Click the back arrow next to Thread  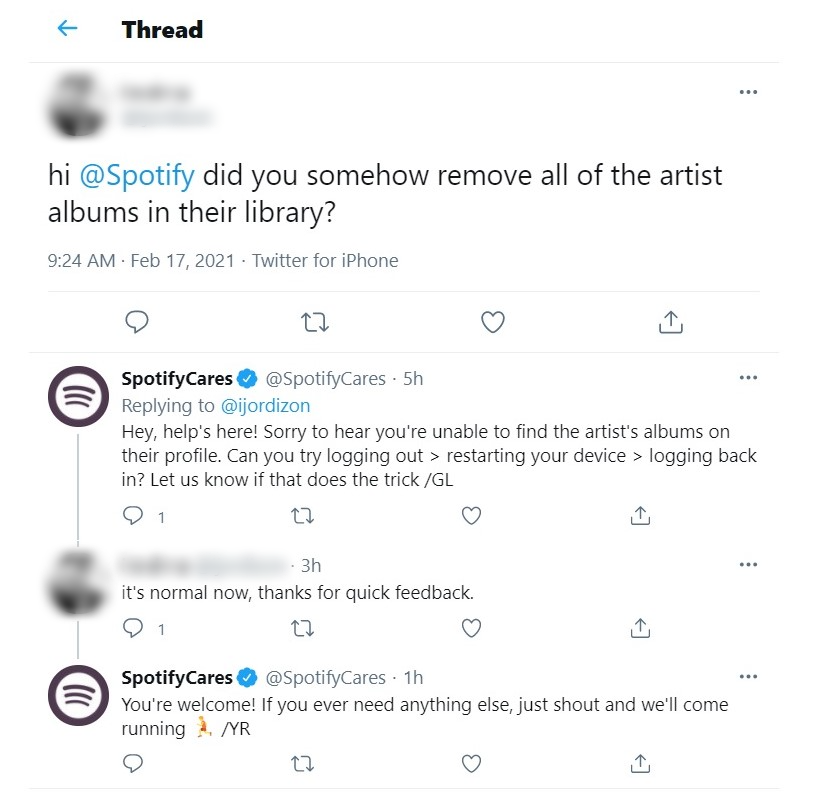pos(67,29)
